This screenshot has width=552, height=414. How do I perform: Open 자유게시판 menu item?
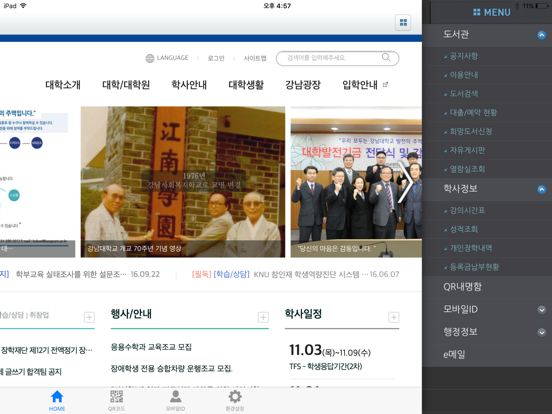467,150
